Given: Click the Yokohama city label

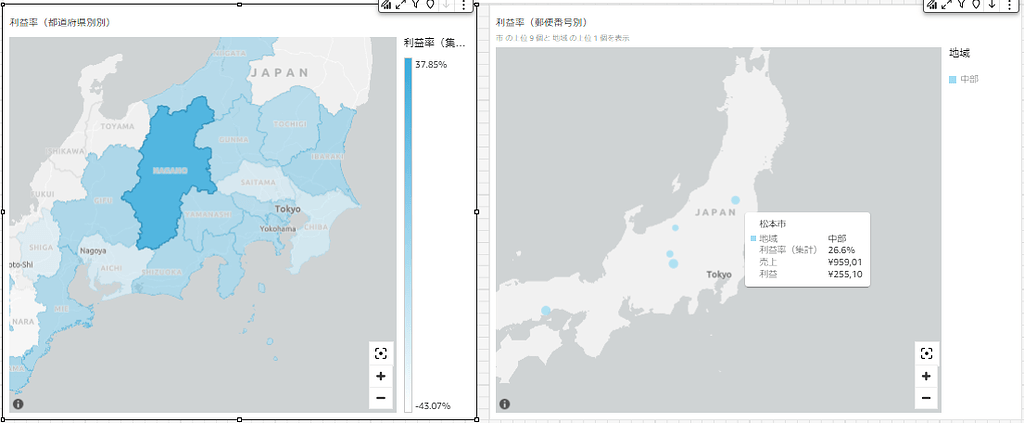Looking at the screenshot, I should coord(280,230).
